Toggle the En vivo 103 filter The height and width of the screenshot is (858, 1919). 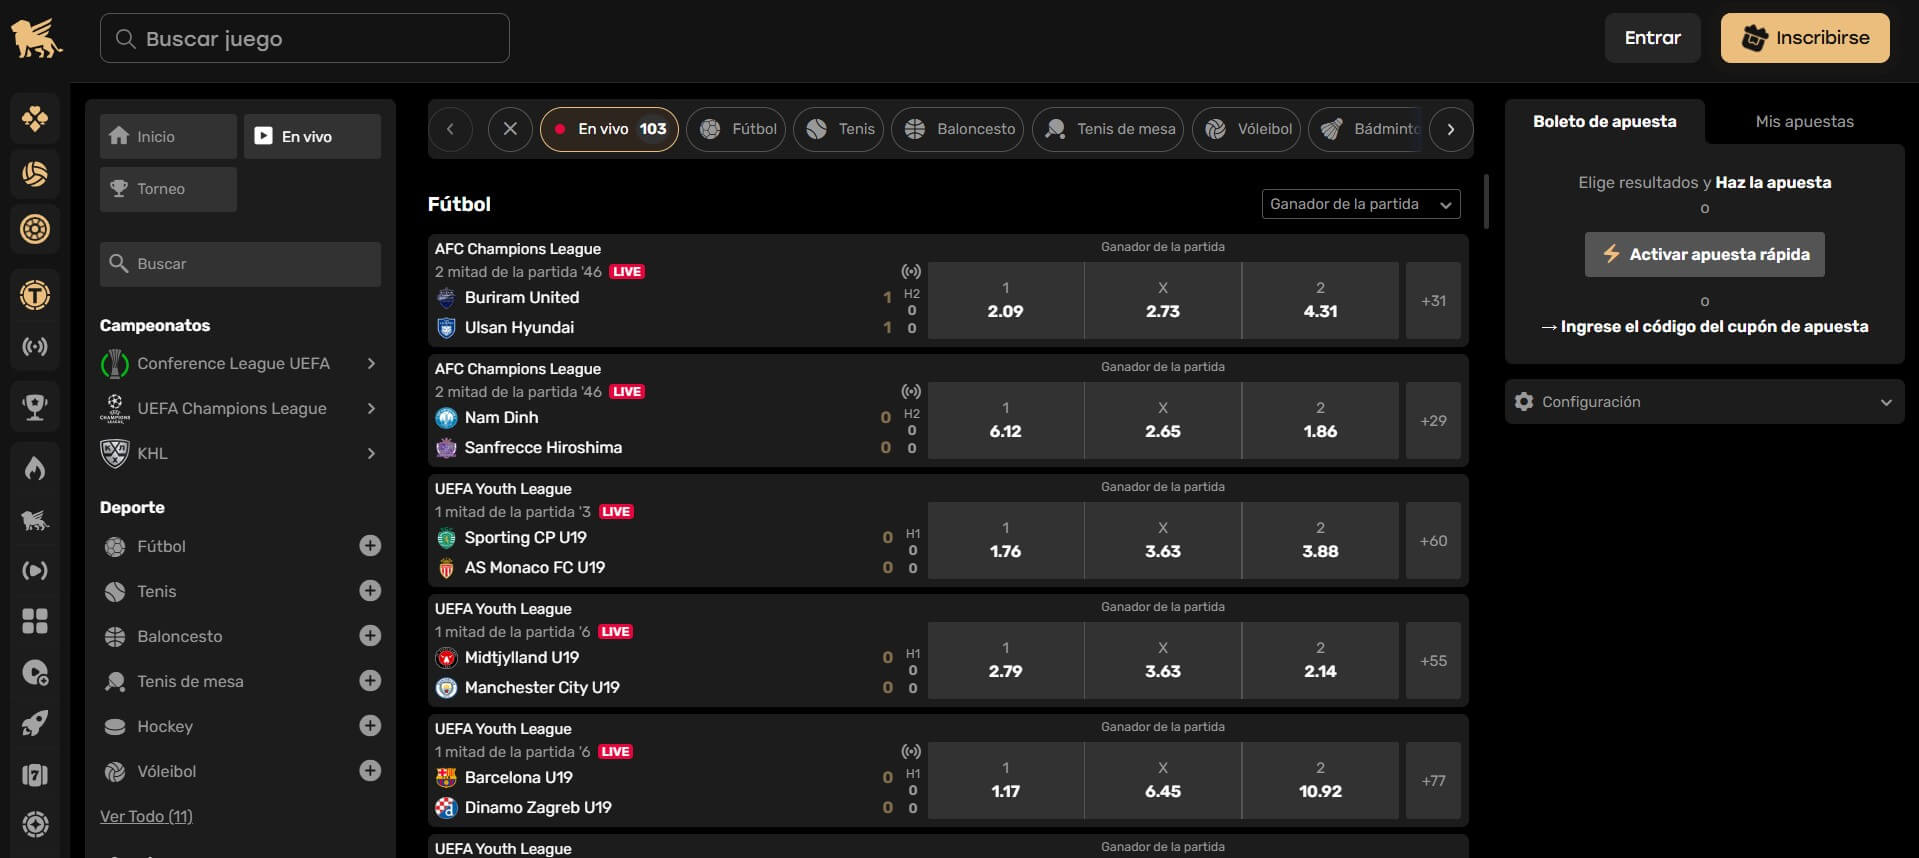point(609,129)
